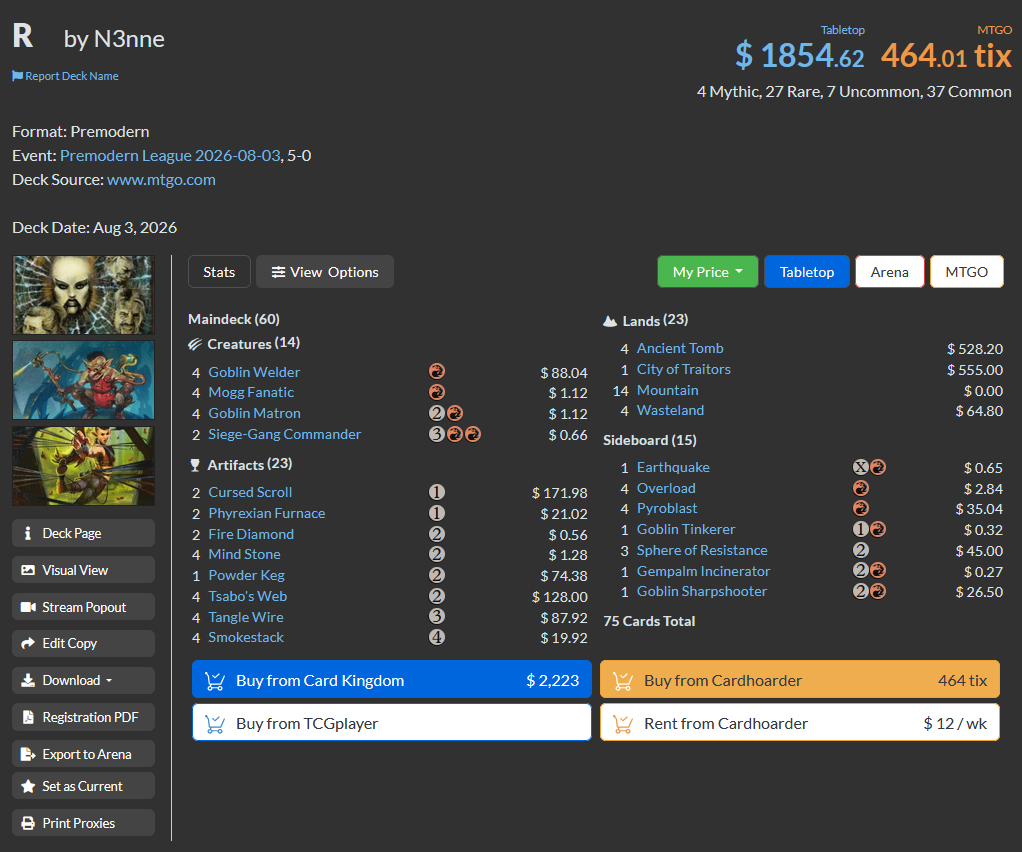Click the cart icon on Buy from Card Kingdom

click(x=215, y=681)
